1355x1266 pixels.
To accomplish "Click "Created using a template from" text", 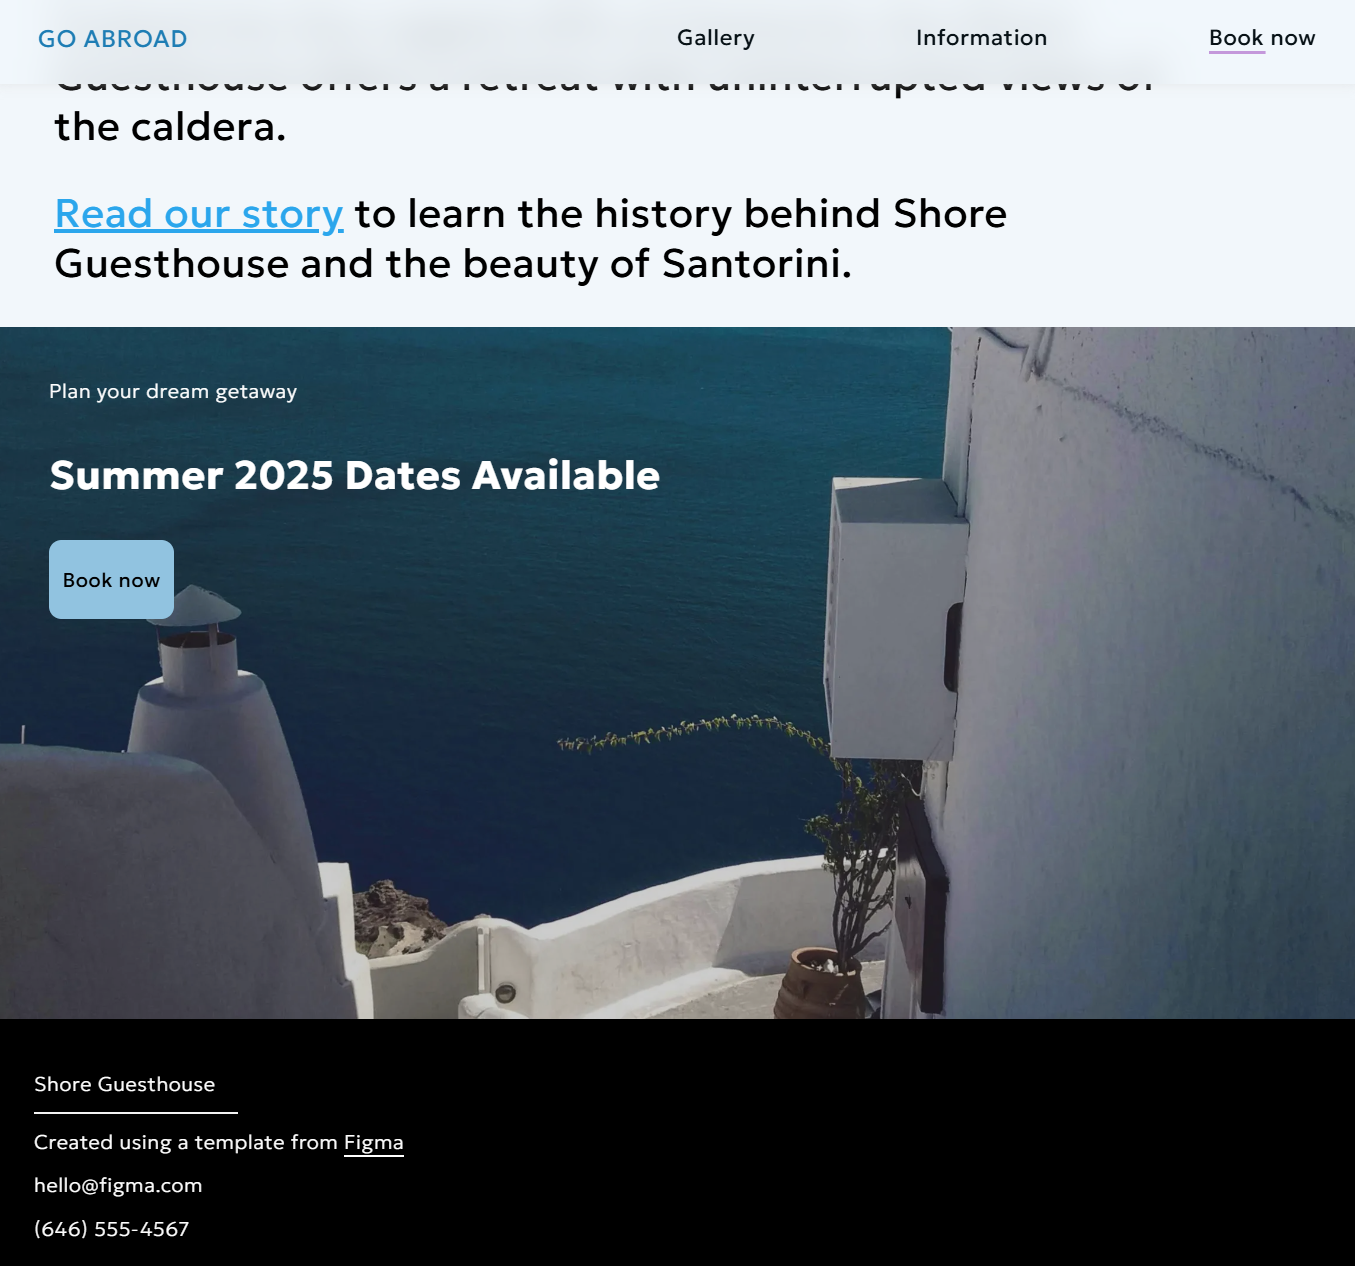I will click(x=185, y=1142).
